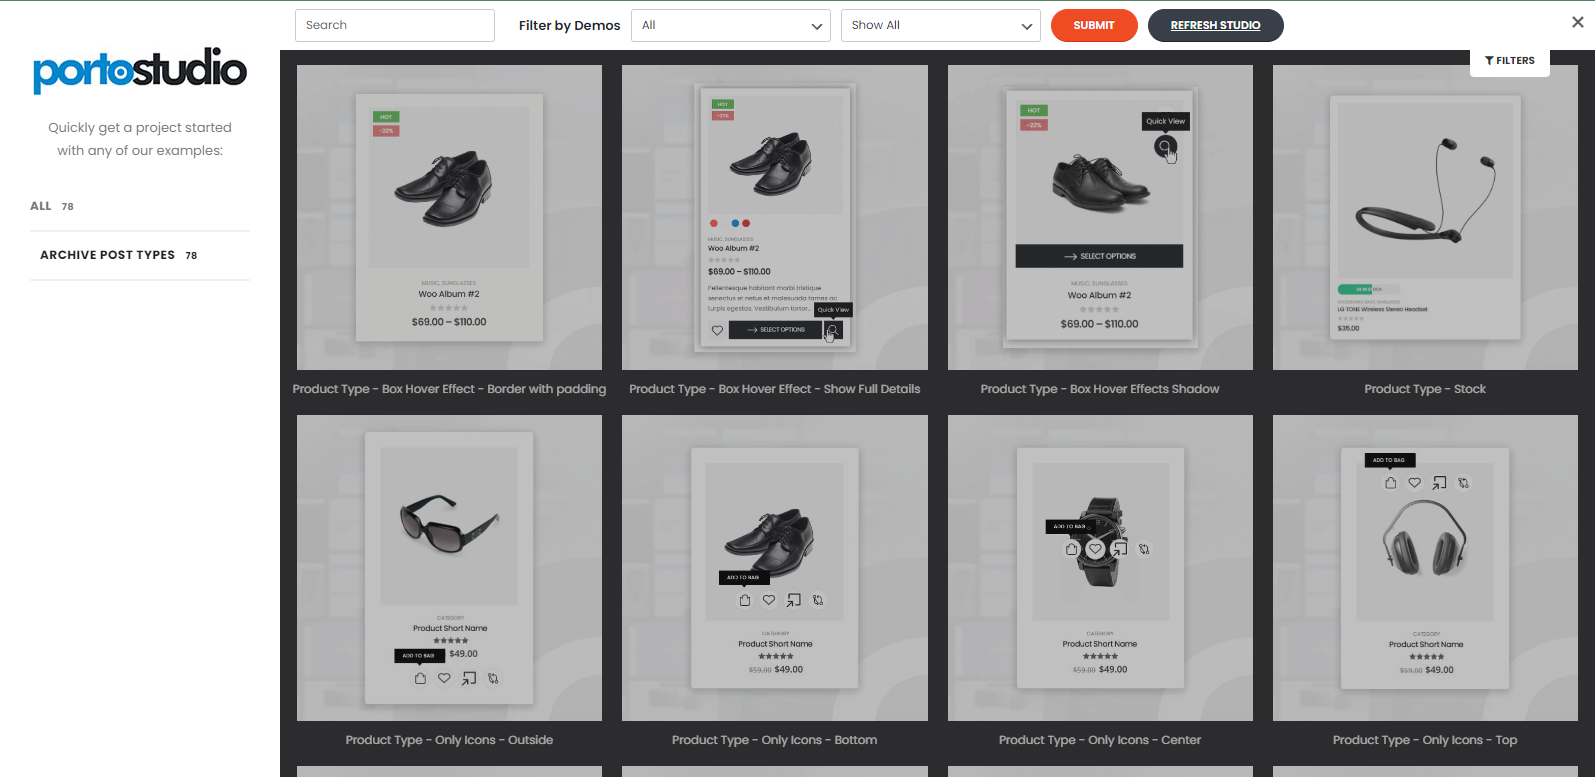Image resolution: width=1595 pixels, height=777 pixels.
Task: Click the heart icon in Only Icons - Top card
Action: coord(1414,483)
